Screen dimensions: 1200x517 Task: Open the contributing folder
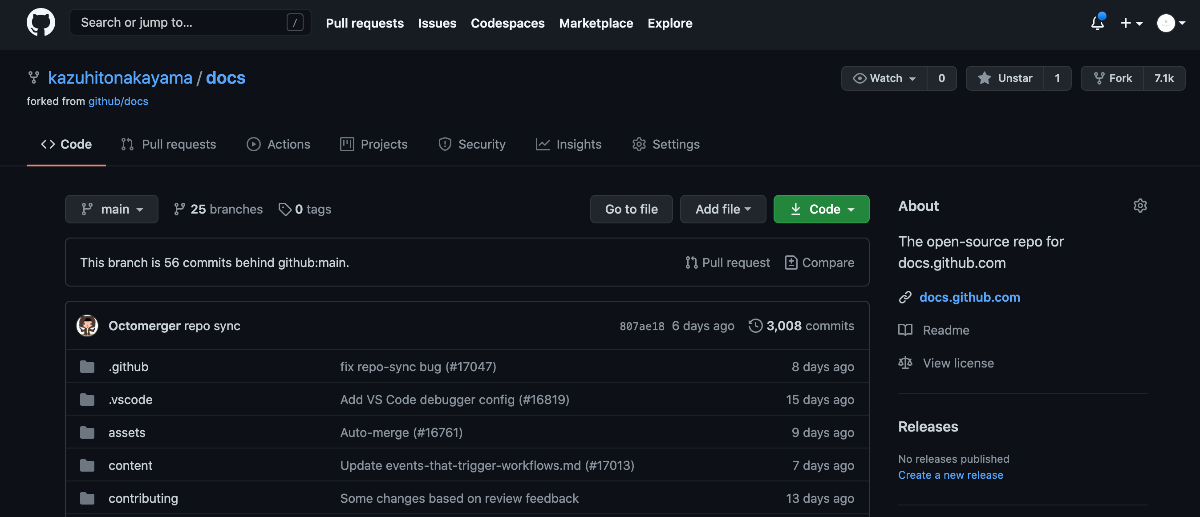click(x=143, y=499)
